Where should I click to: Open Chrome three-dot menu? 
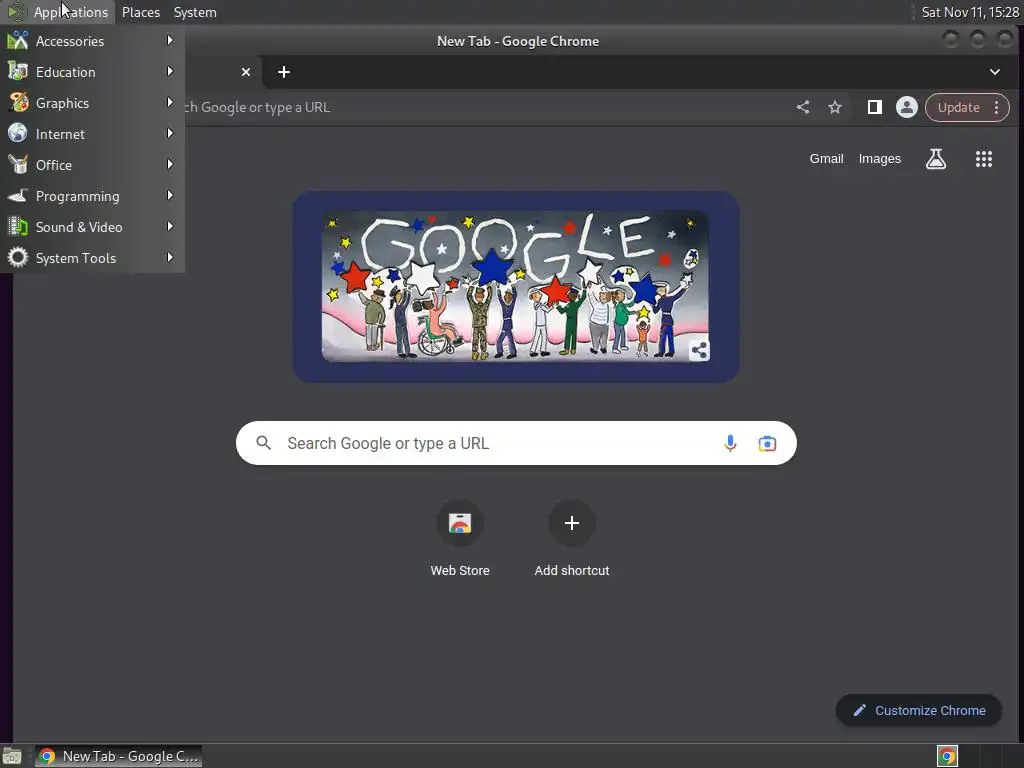tap(997, 107)
